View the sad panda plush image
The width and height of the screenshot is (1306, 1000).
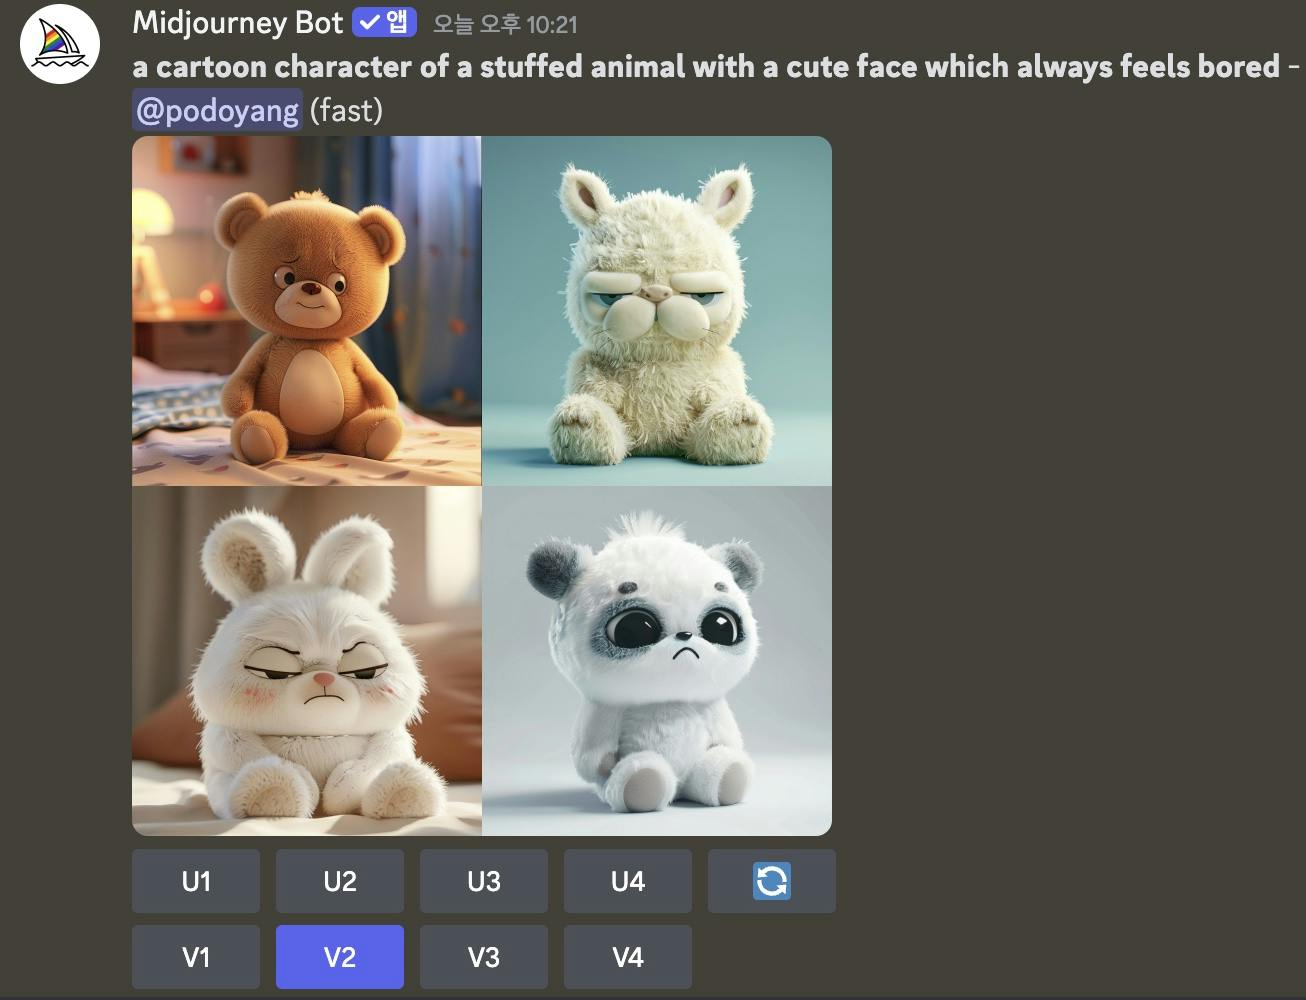(x=657, y=661)
